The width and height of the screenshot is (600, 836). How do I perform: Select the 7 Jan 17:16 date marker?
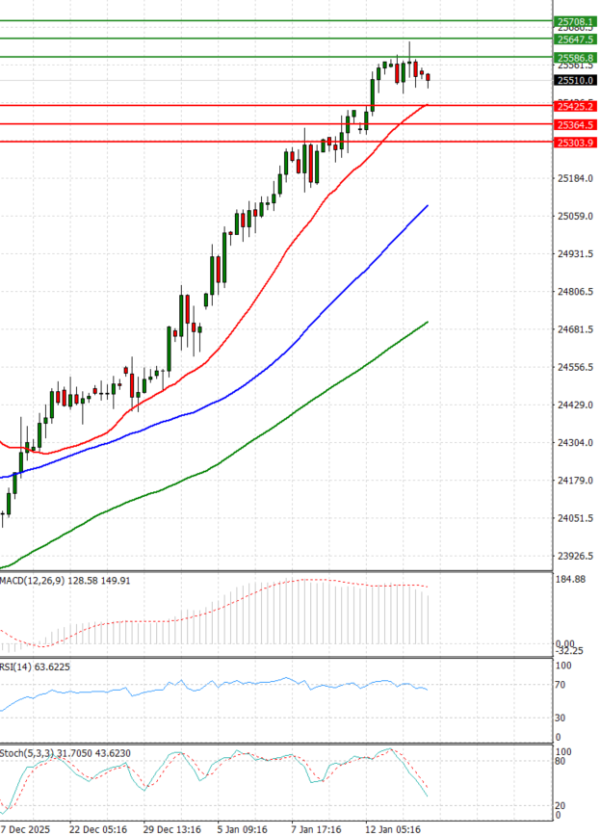pos(316,829)
